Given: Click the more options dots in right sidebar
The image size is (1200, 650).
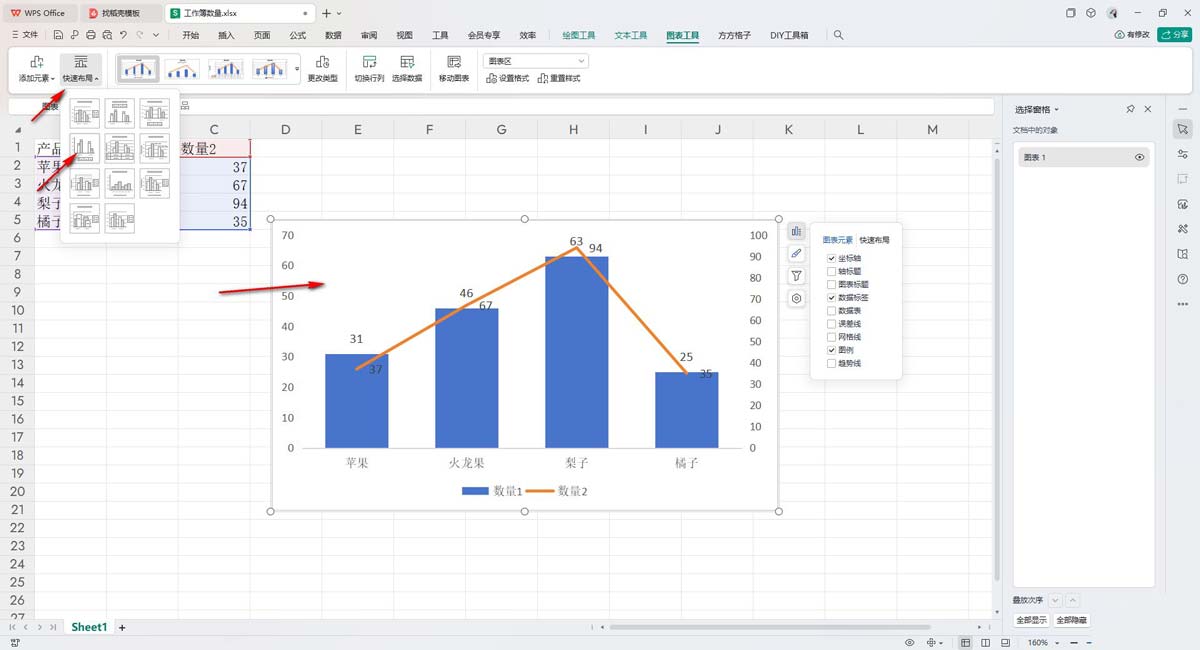Looking at the screenshot, I should click(x=1183, y=304).
